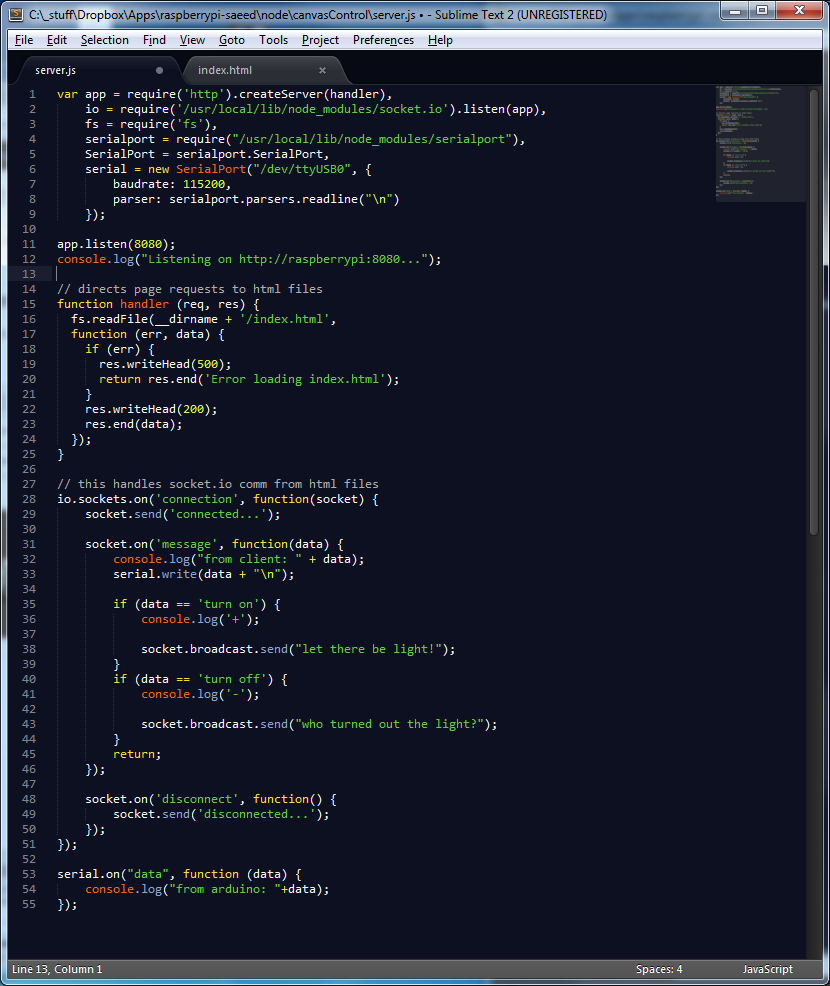
Task: Click res.writeHead(200) line
Action: (x=151, y=409)
